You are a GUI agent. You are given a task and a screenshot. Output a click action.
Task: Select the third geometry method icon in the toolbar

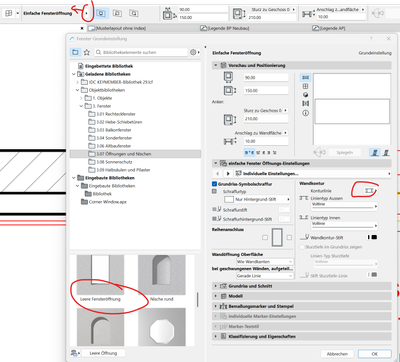point(134,13)
